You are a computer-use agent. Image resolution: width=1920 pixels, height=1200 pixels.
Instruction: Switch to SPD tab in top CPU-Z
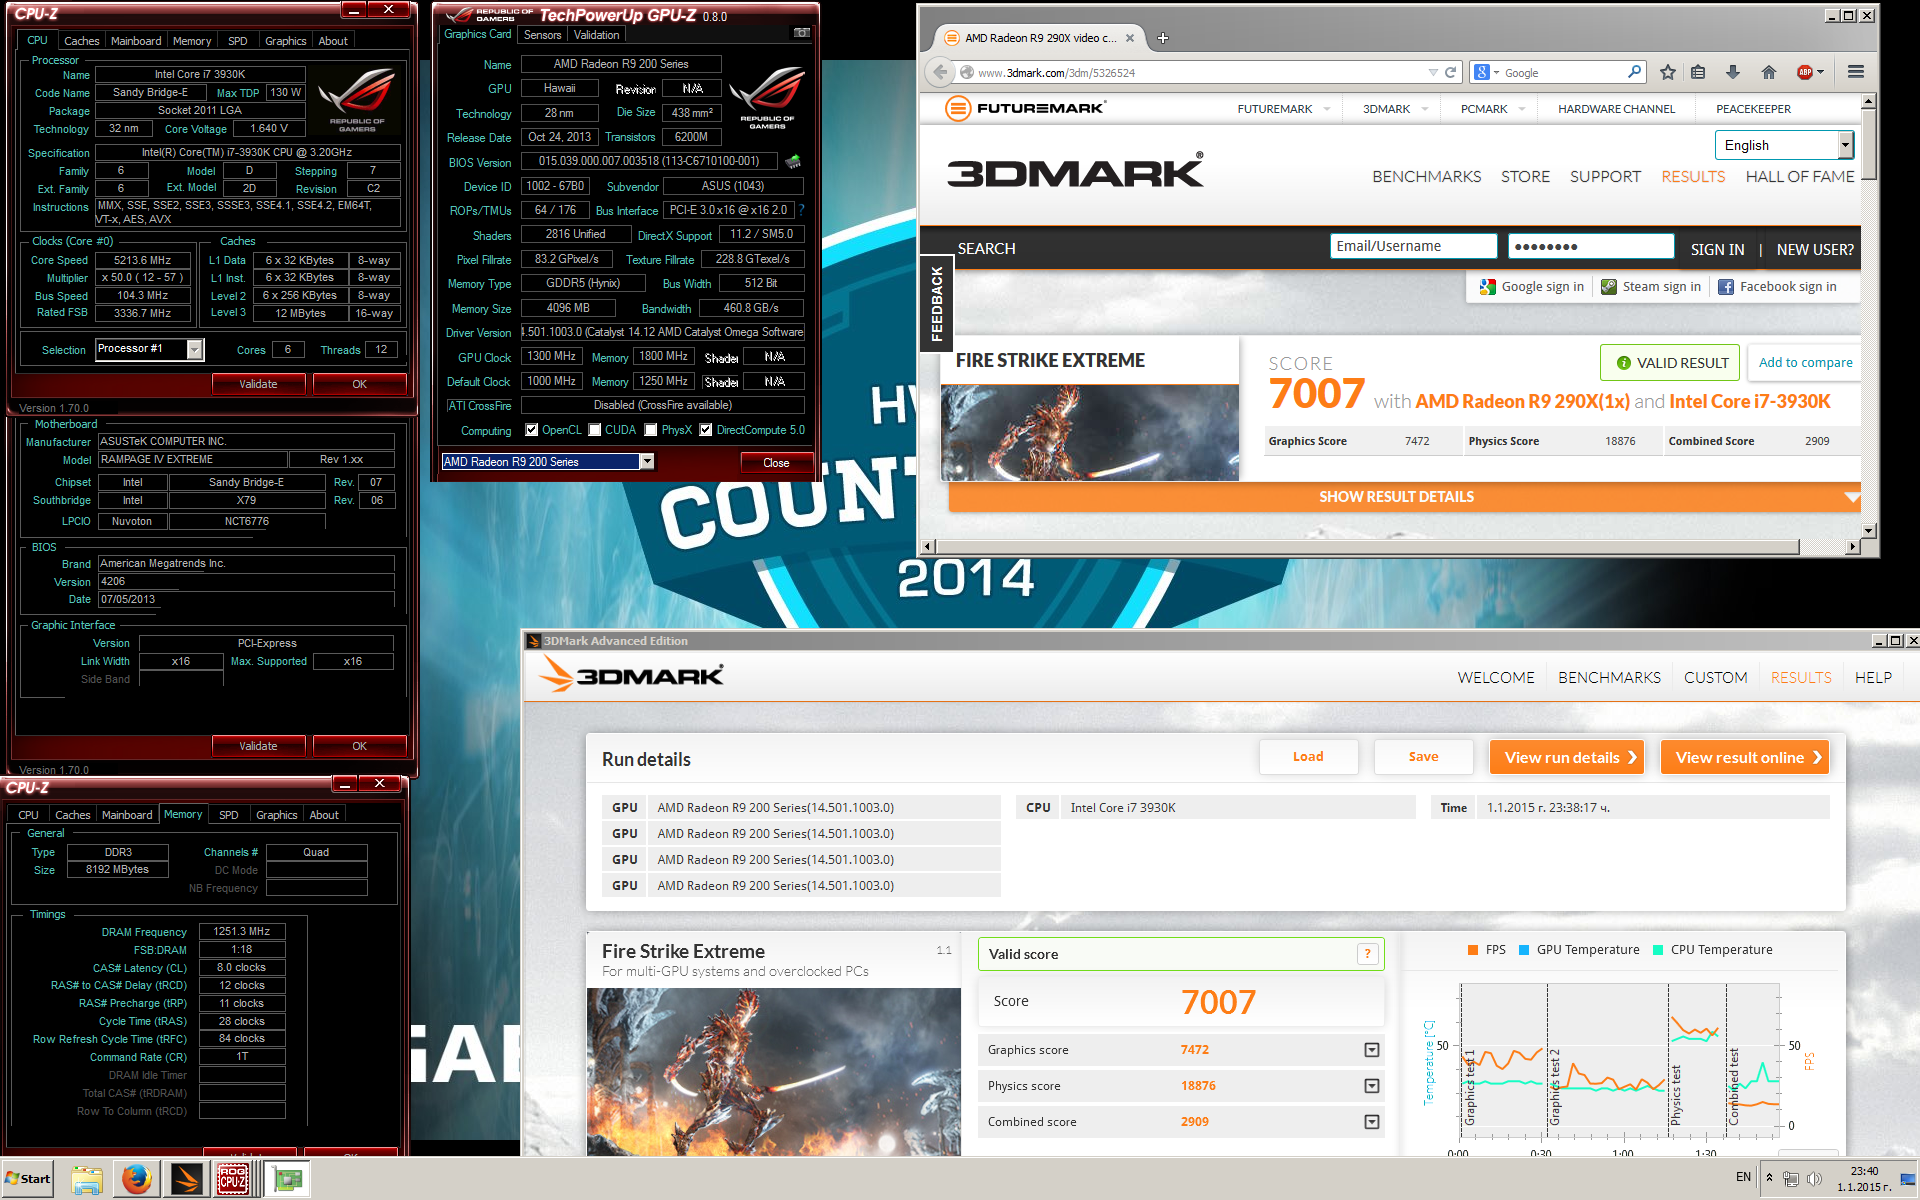coord(237,41)
